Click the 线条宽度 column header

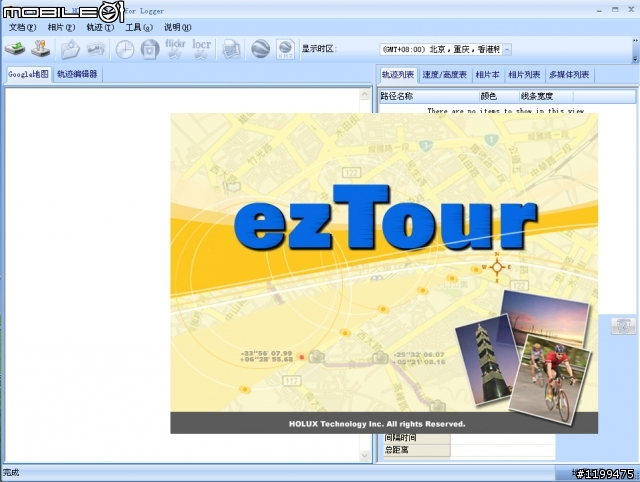[546, 96]
